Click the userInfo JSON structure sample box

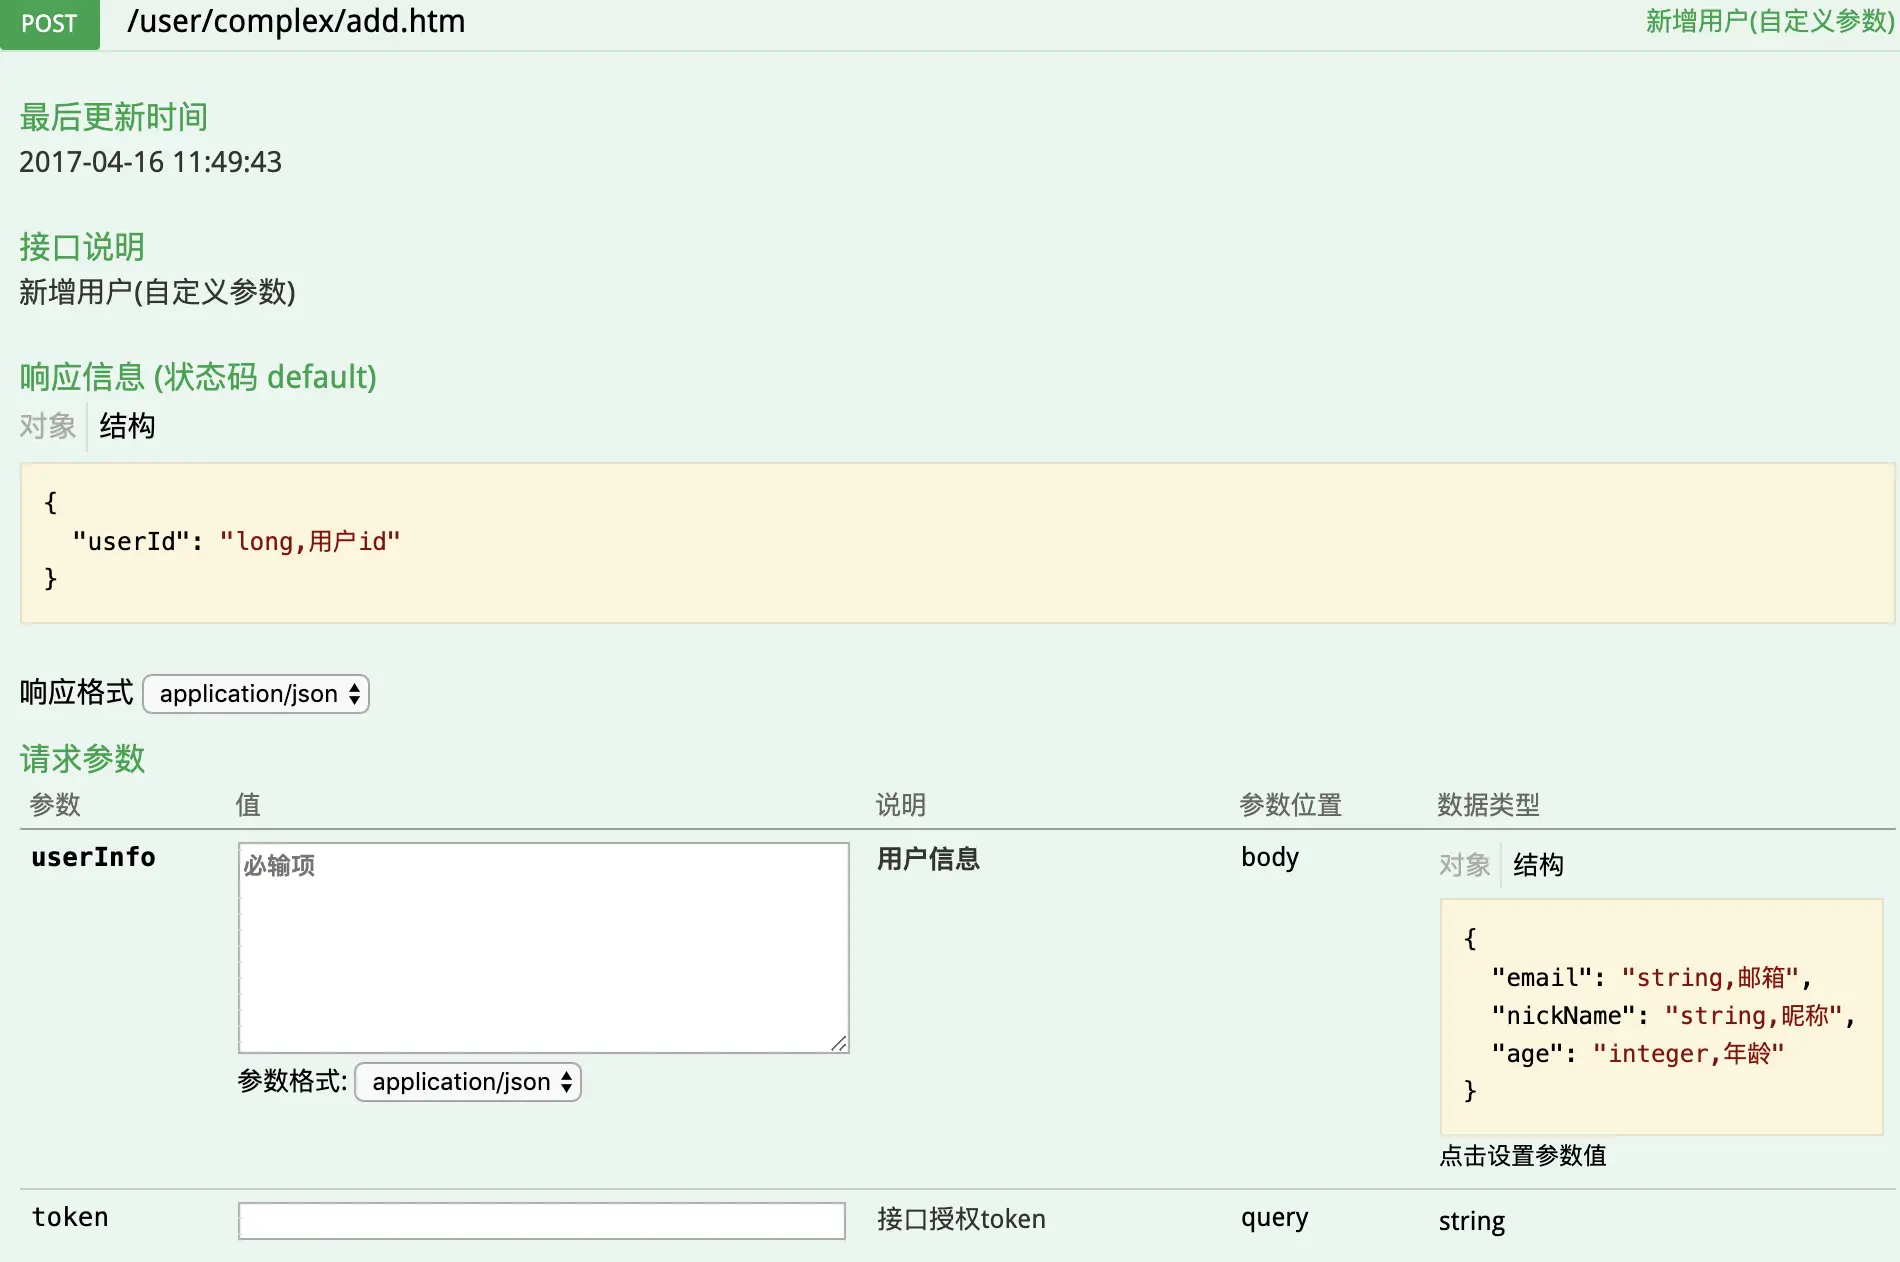click(x=1661, y=1016)
